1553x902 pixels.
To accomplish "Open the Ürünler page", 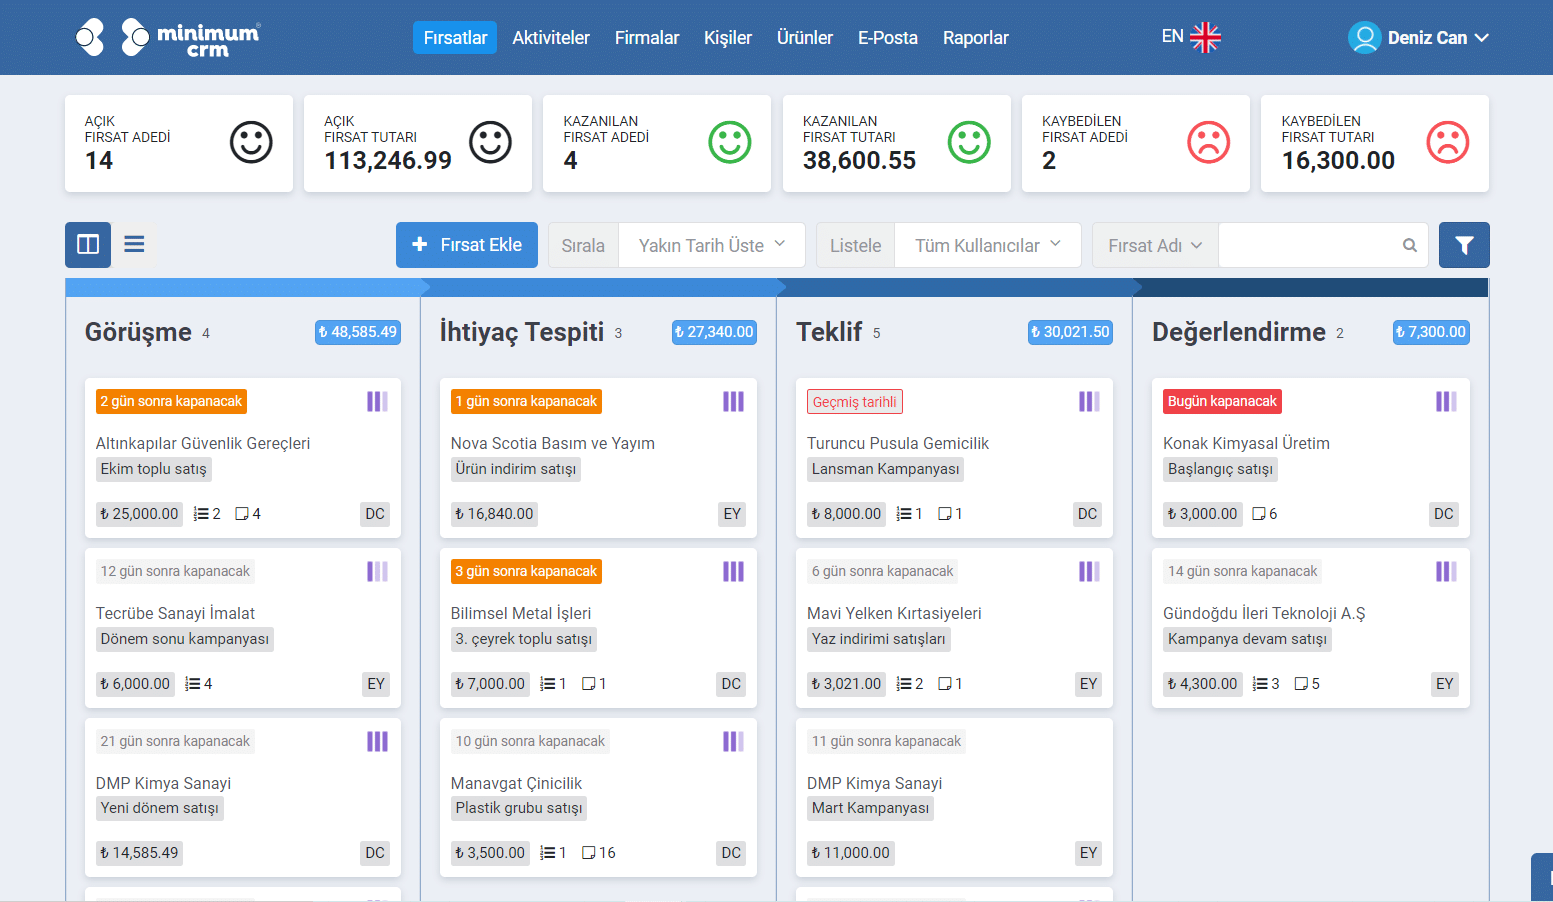I will click(x=805, y=37).
